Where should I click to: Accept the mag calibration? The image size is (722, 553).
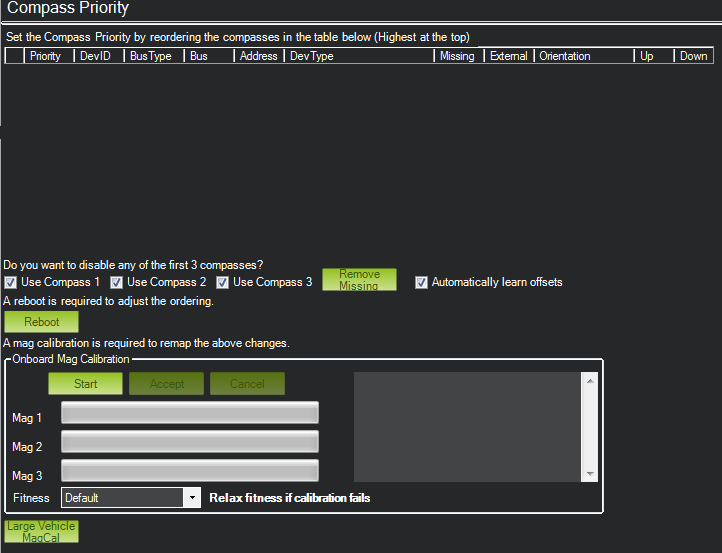click(167, 384)
